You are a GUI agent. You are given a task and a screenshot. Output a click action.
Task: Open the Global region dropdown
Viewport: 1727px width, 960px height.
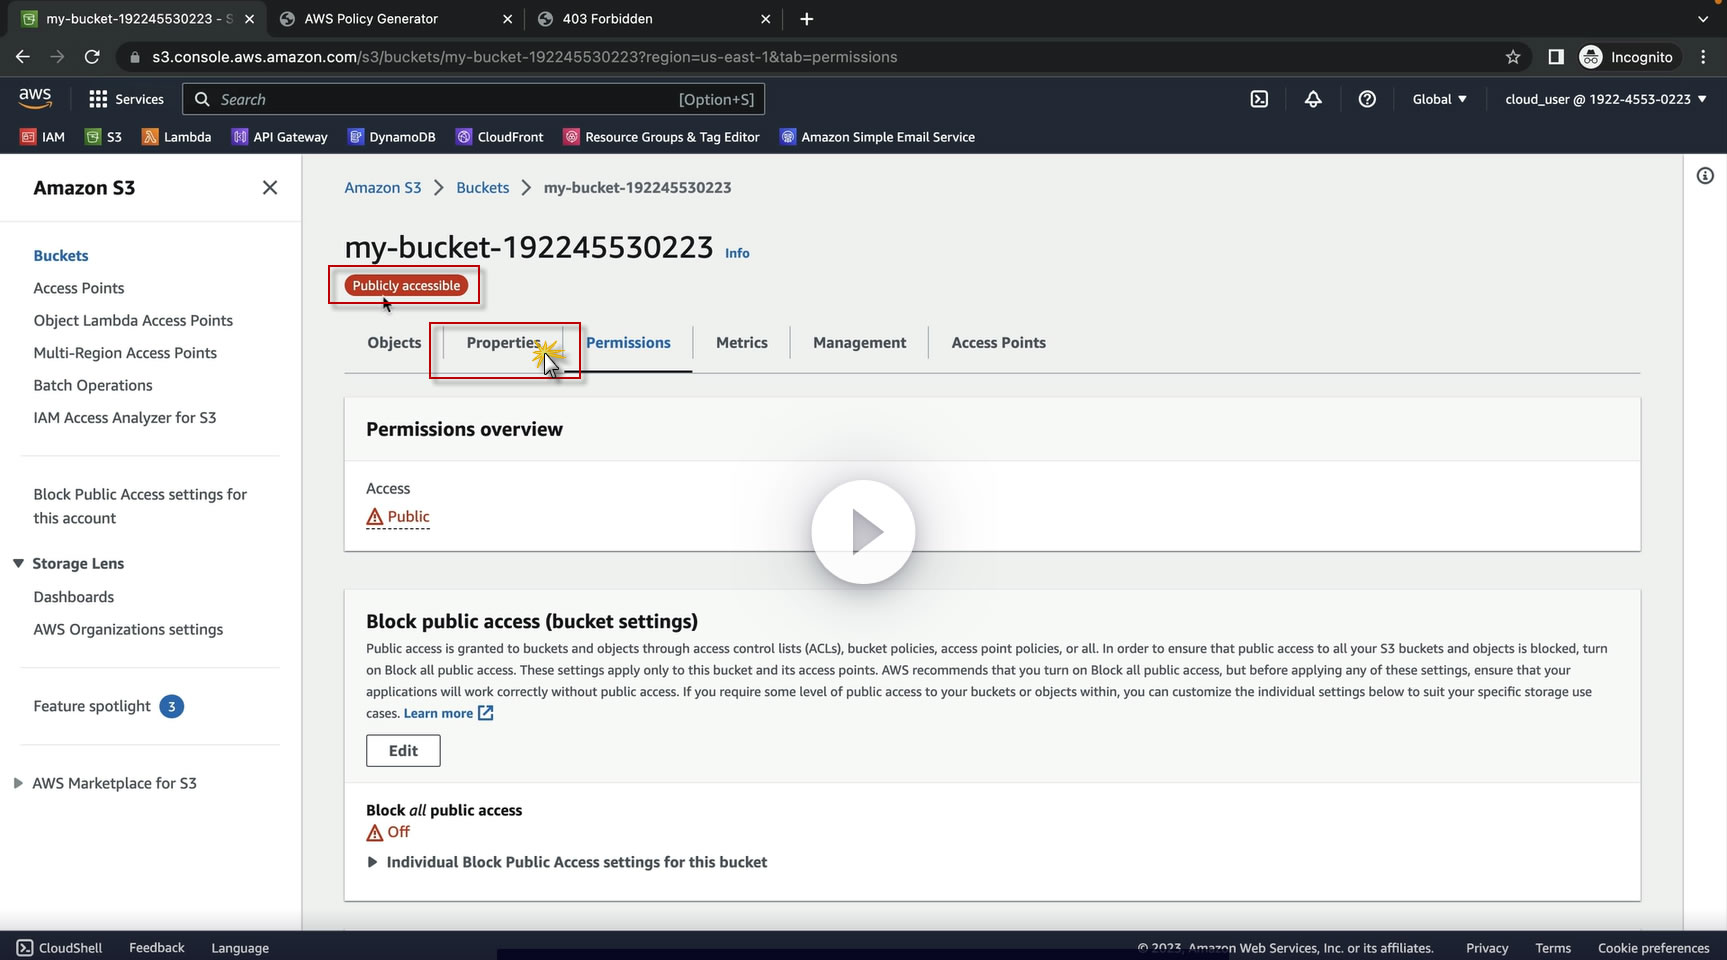[1439, 99]
